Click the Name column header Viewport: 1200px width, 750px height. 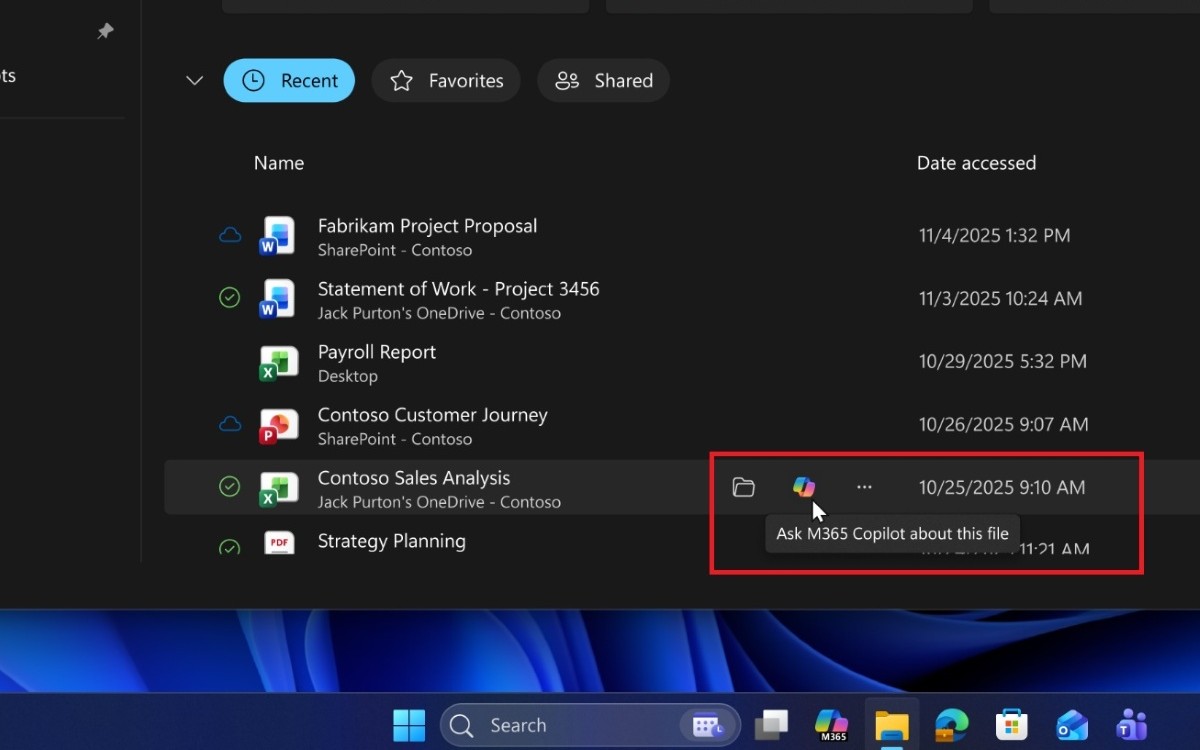point(278,162)
